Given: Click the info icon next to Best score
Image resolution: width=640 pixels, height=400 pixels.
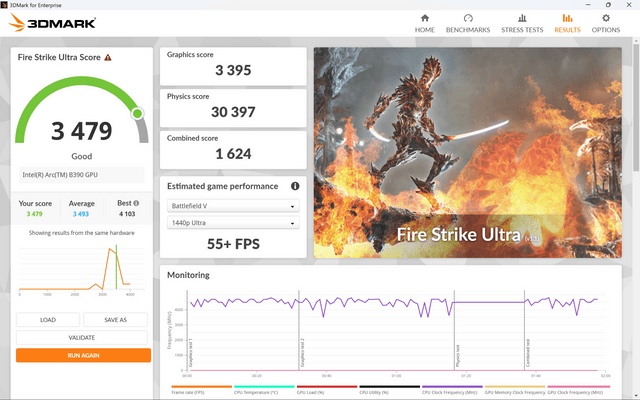Looking at the screenshot, I should (x=136, y=203).
